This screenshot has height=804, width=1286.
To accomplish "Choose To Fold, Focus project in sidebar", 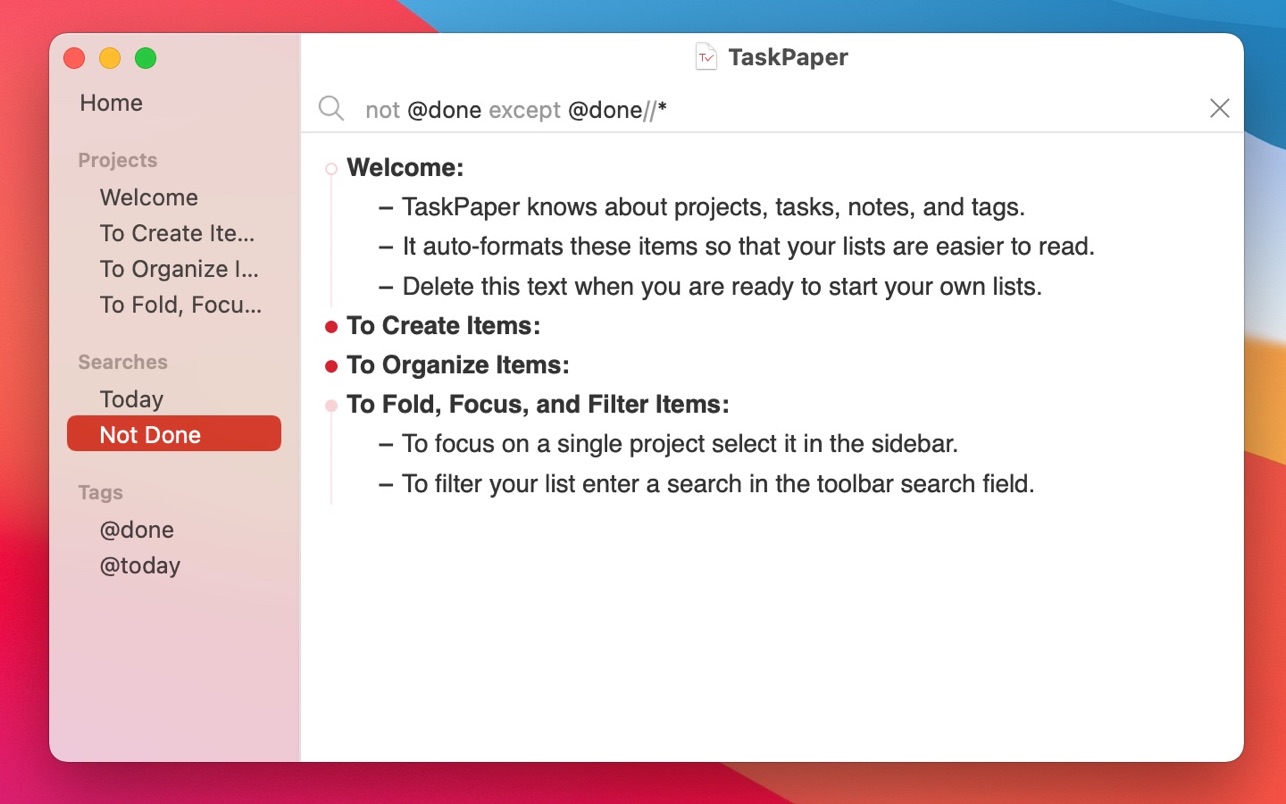I will pyautogui.click(x=180, y=305).
